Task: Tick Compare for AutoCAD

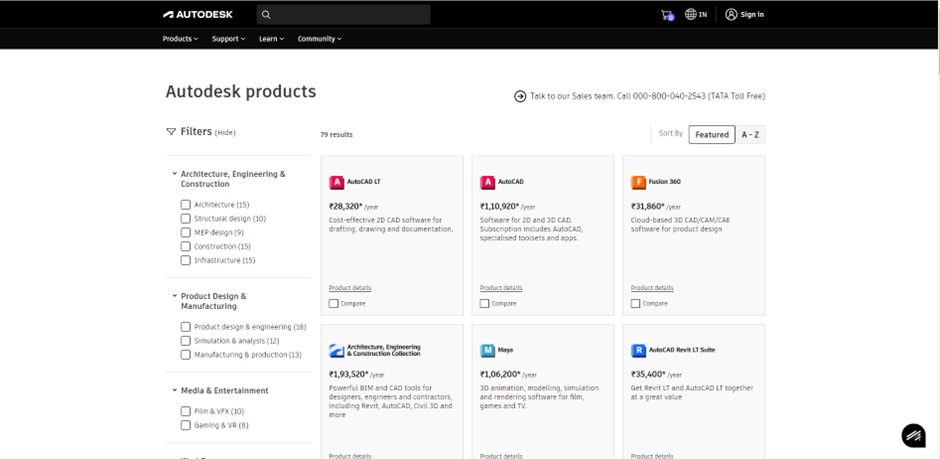Action: [484, 304]
